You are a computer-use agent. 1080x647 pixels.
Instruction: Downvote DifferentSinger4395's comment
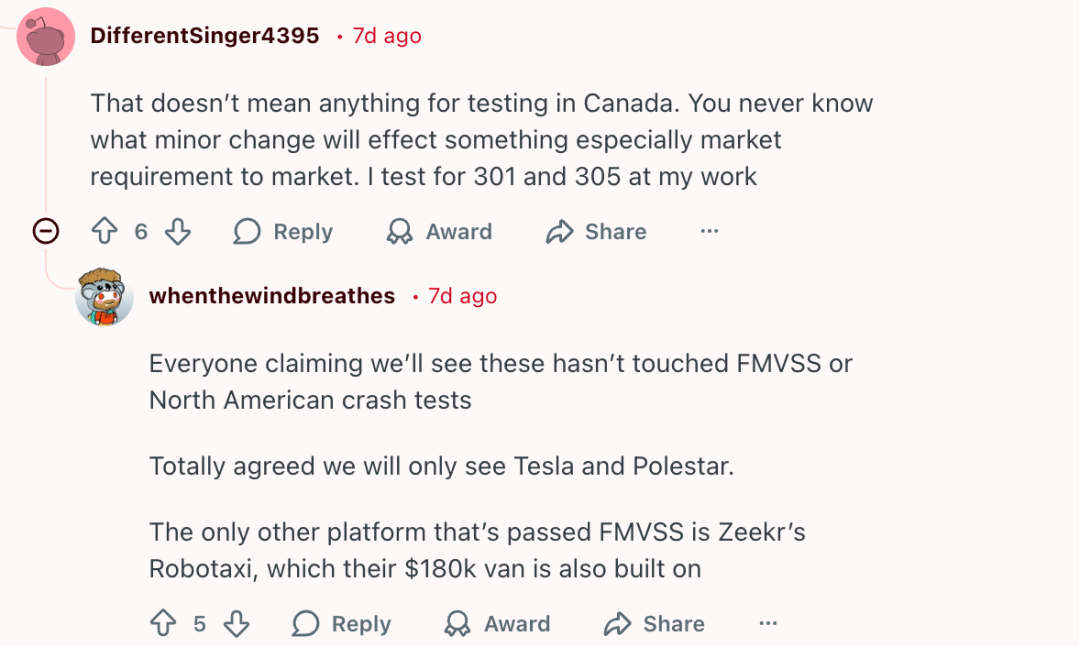177,232
